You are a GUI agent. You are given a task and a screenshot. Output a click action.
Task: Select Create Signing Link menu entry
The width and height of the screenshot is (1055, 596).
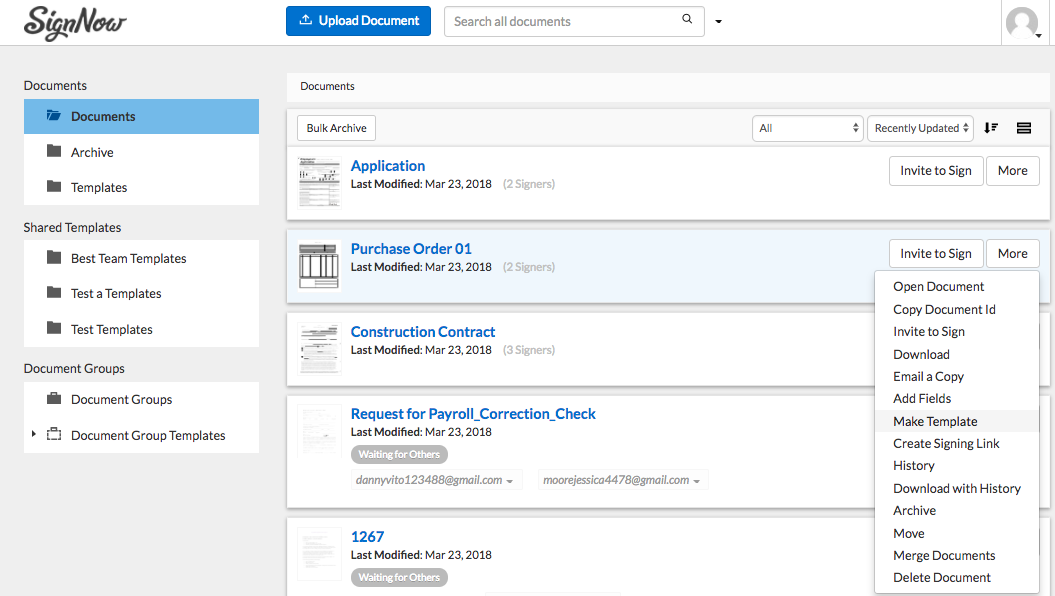click(946, 443)
